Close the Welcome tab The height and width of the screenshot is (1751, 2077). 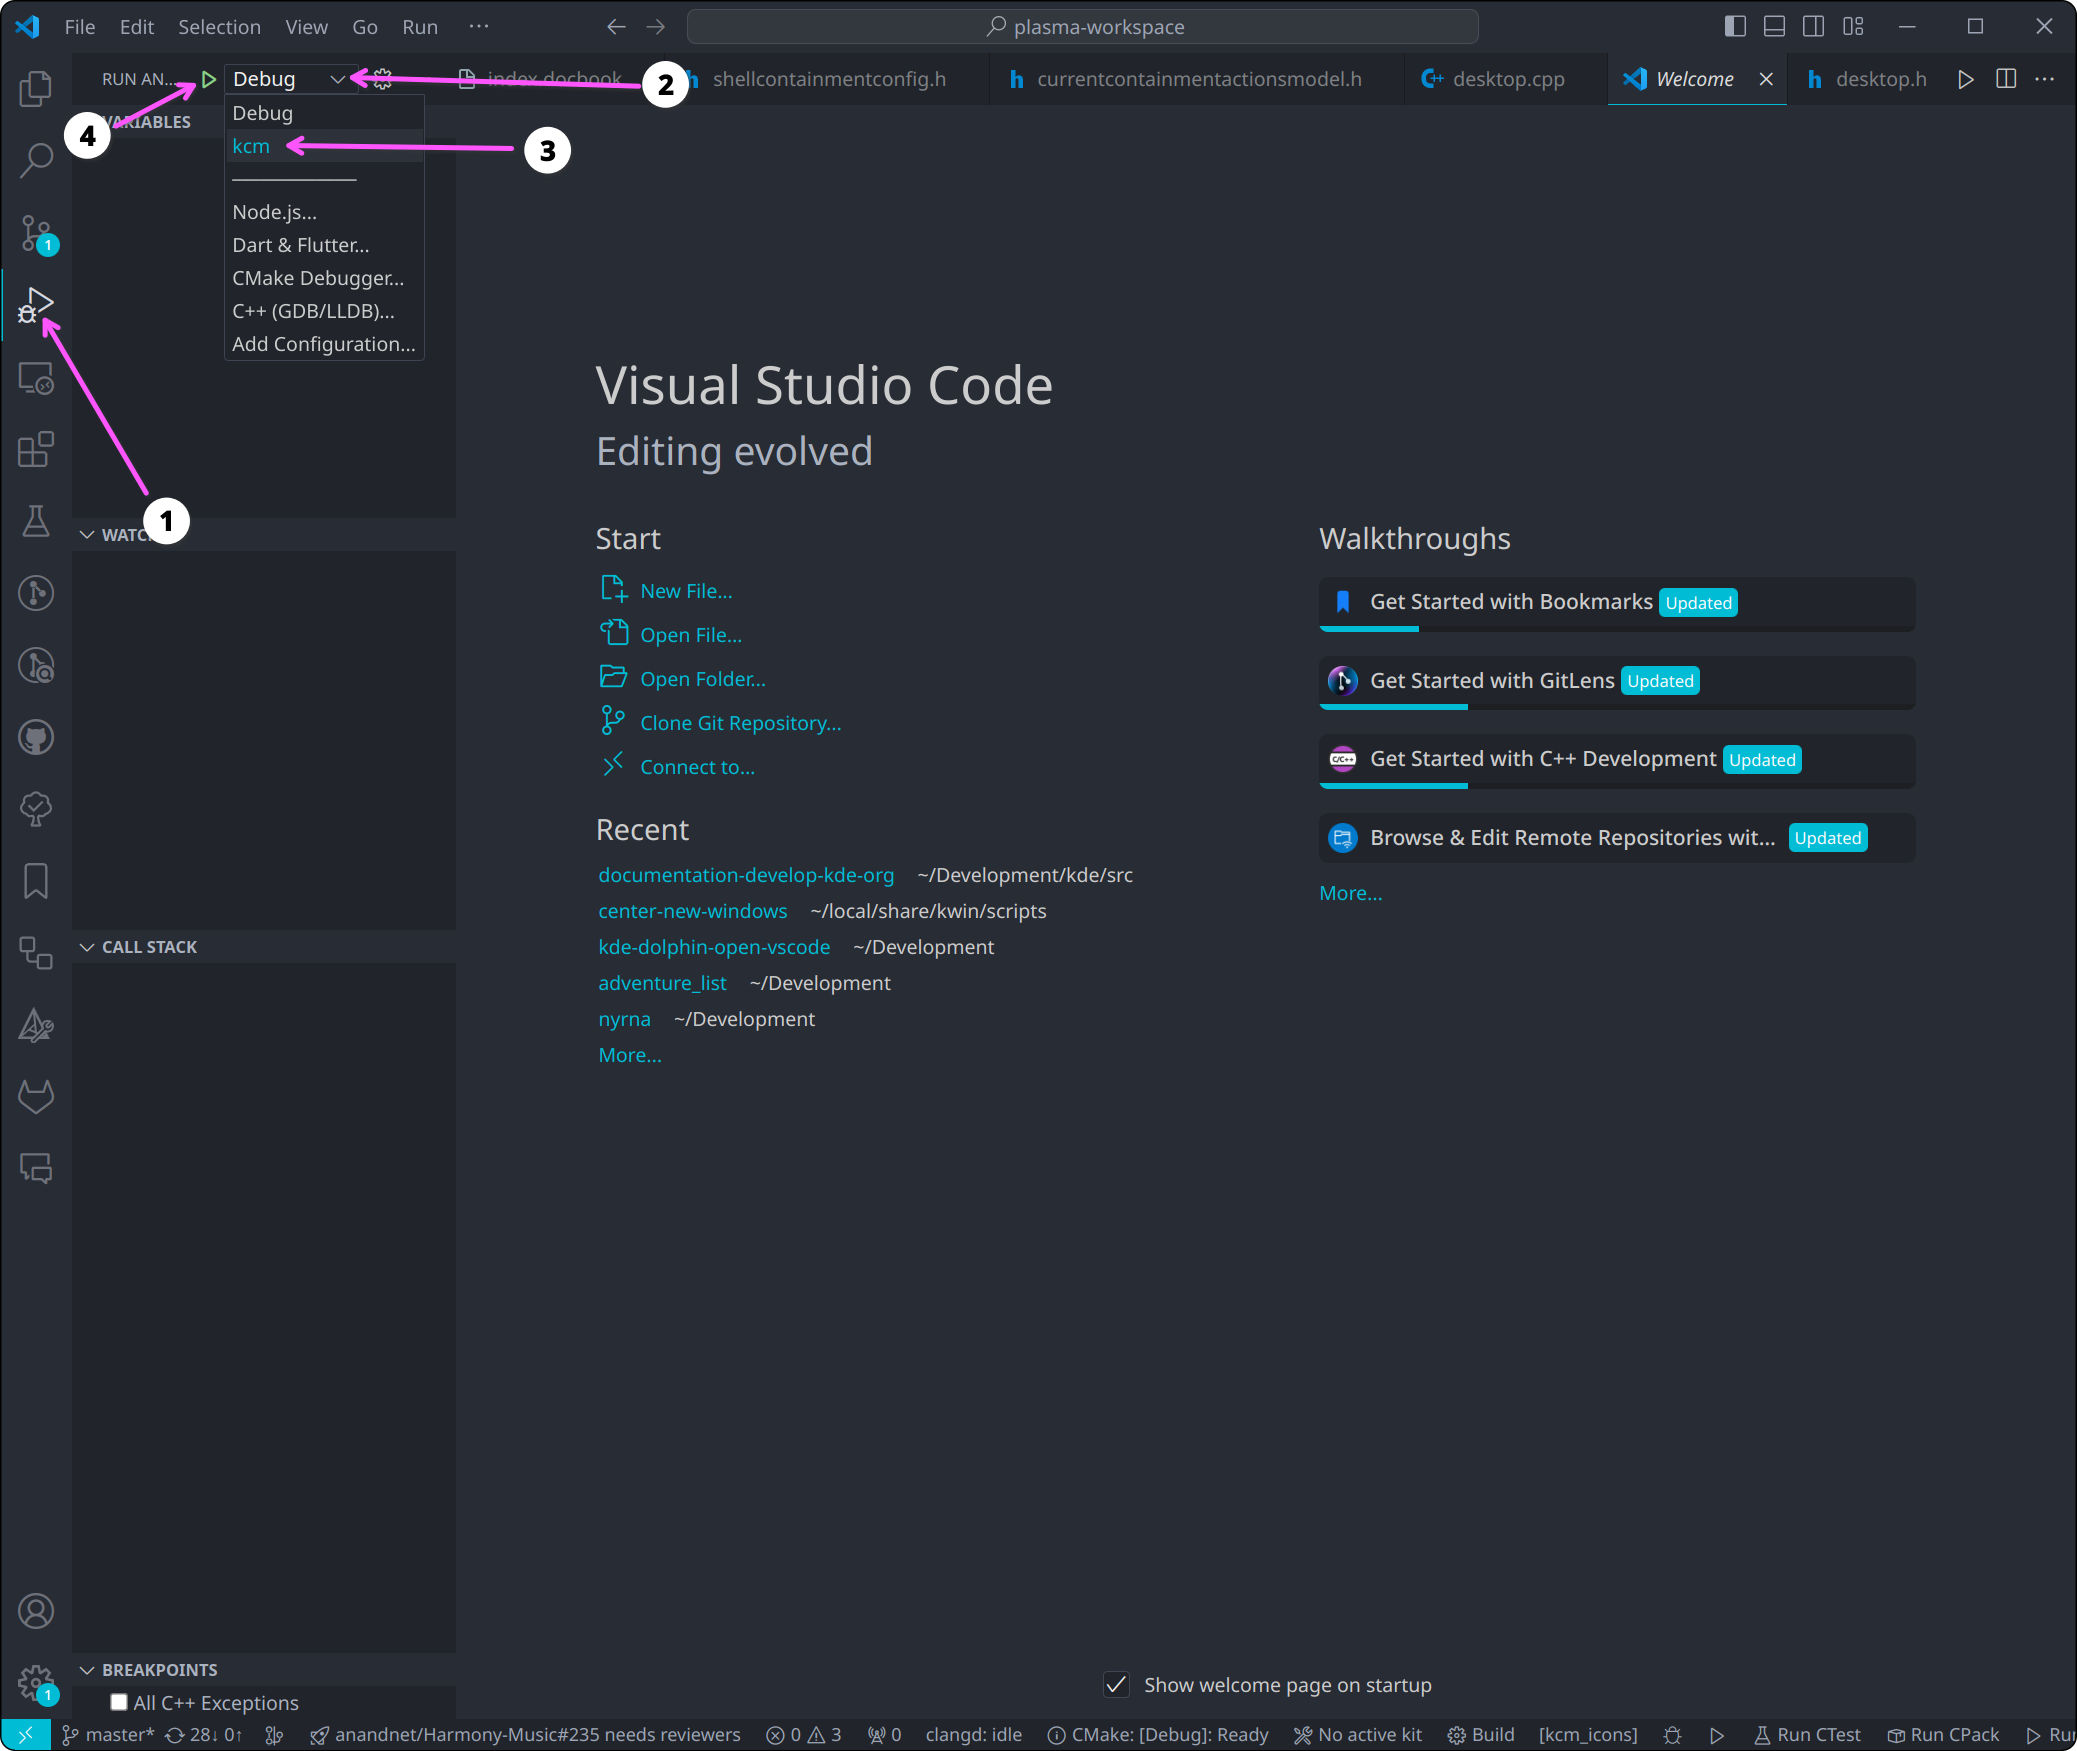[1766, 79]
